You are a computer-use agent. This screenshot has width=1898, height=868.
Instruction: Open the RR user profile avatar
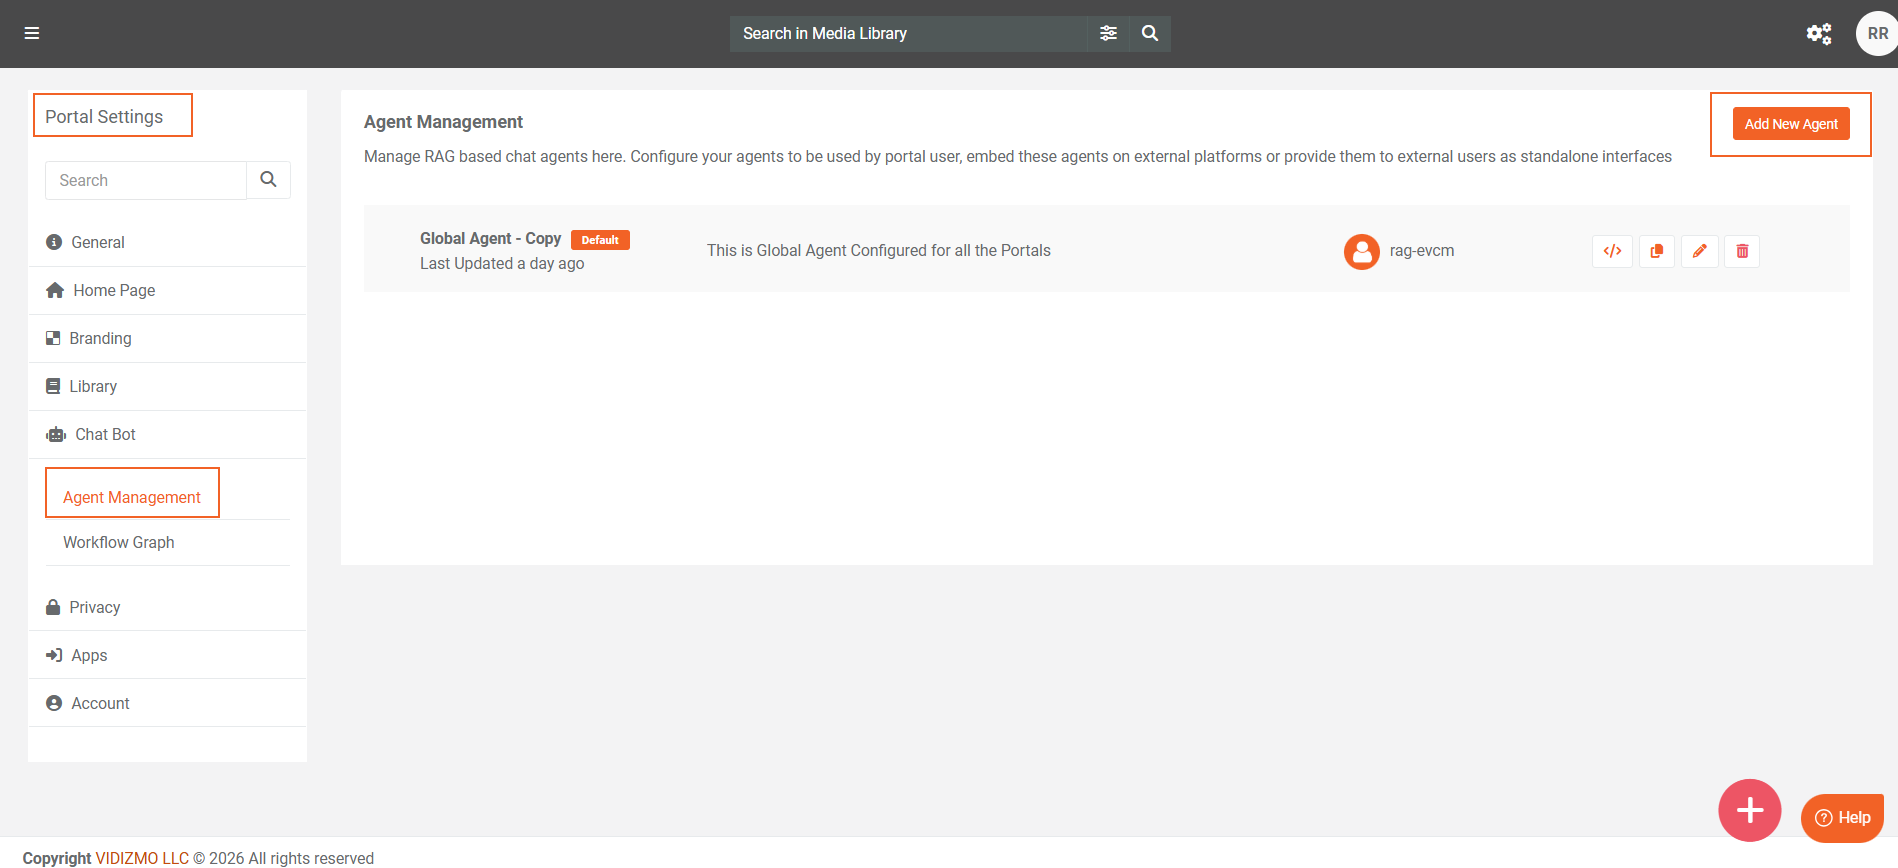tap(1876, 34)
